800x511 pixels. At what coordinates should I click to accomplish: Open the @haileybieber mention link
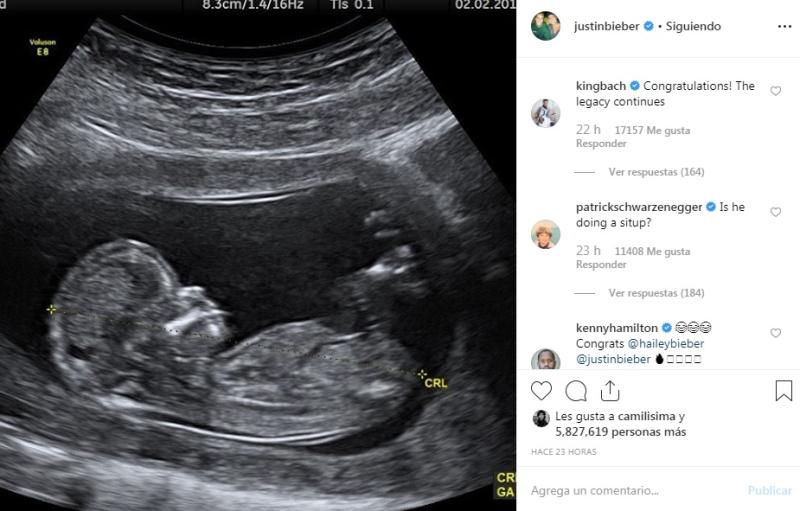[666, 344]
